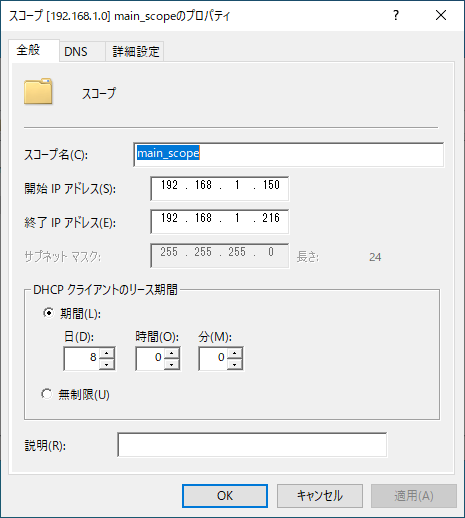Click the キャンセル button
Screen dimensions: 465x518
coord(320,496)
